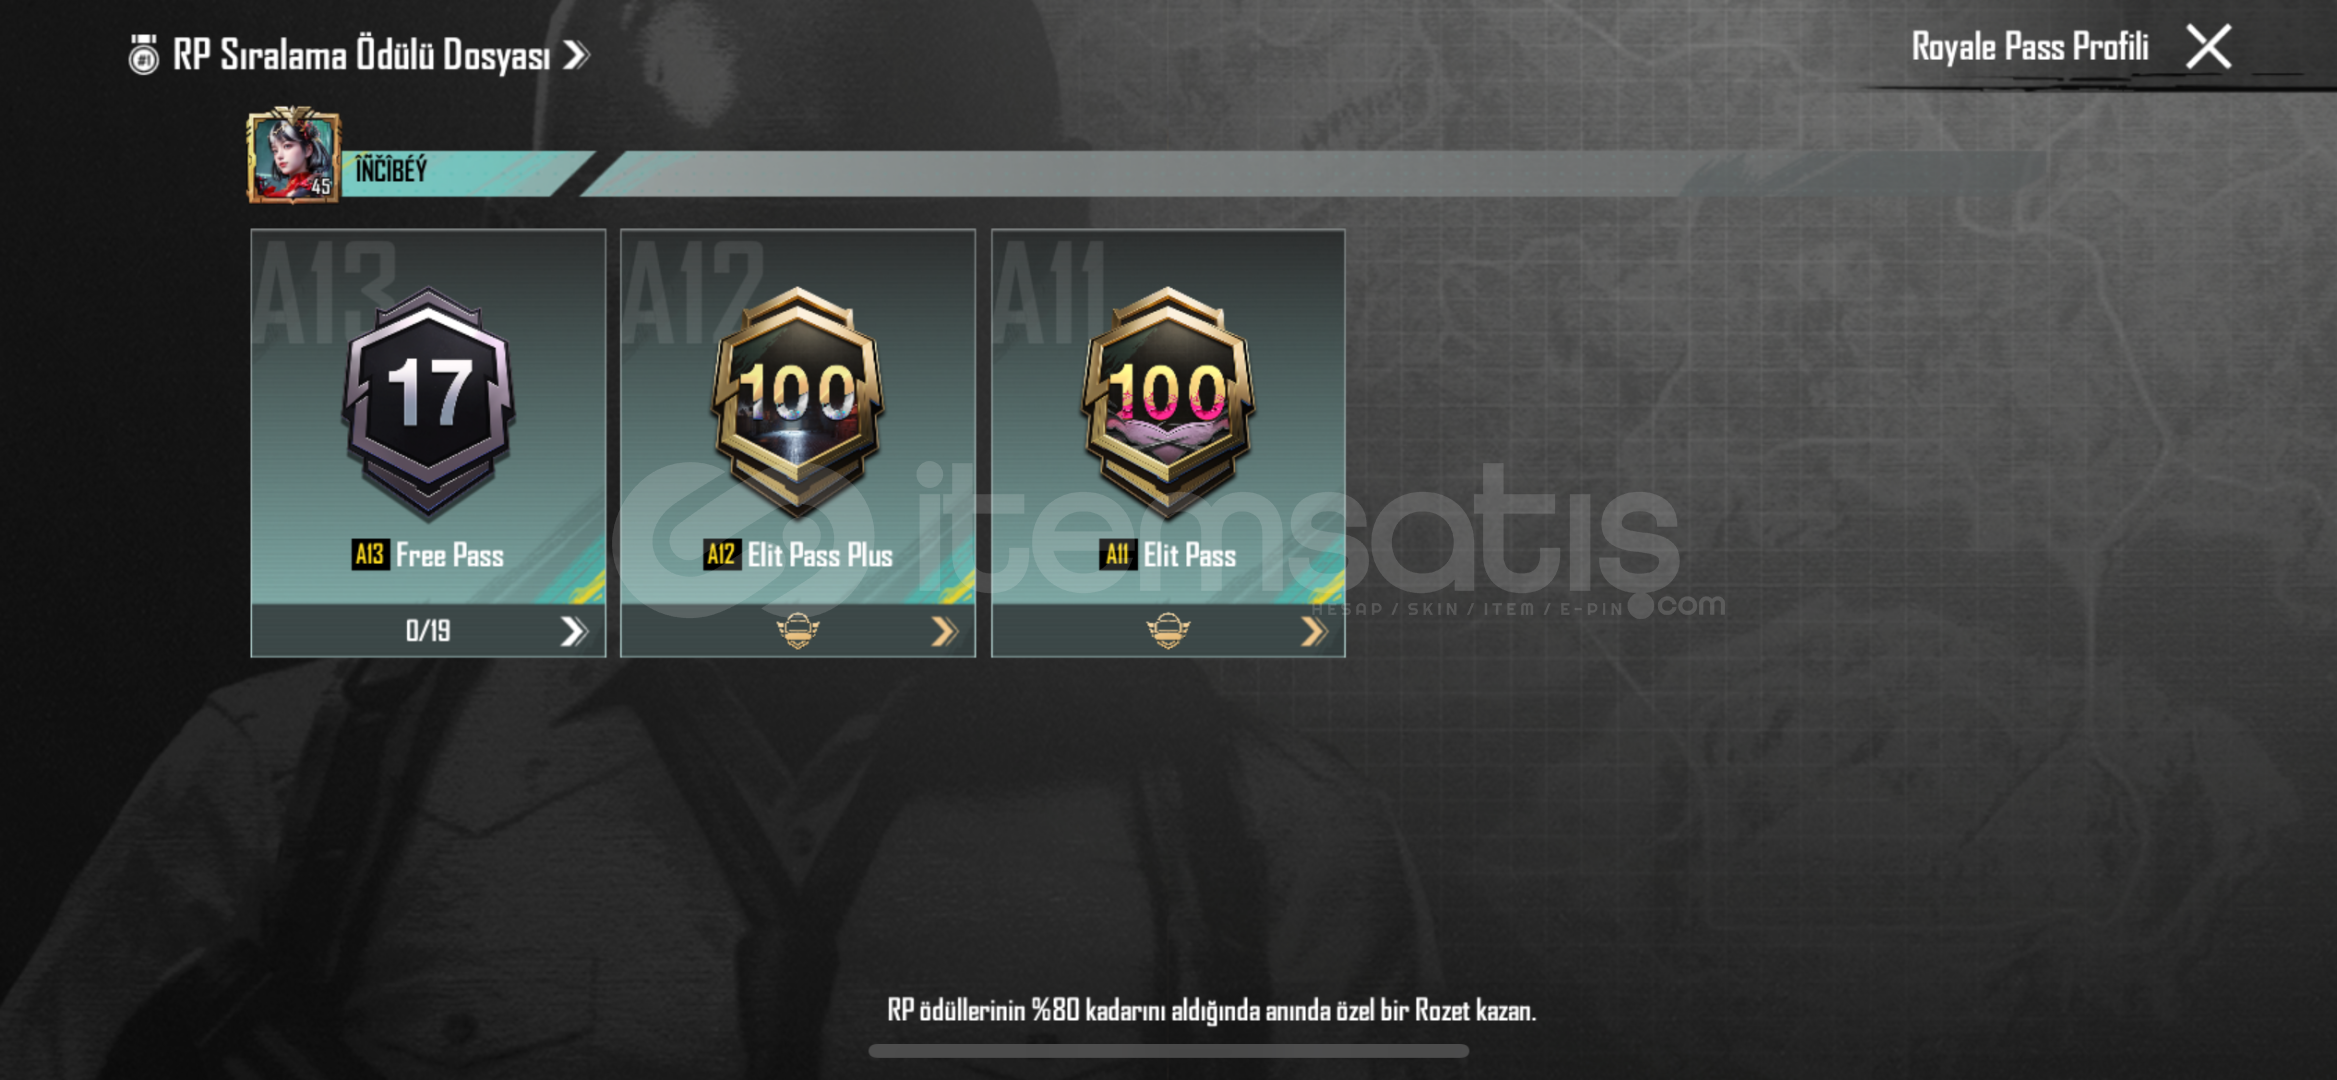Expand the A12 Elit Pass Plus arrow
The width and height of the screenshot is (2337, 1080).
click(944, 631)
